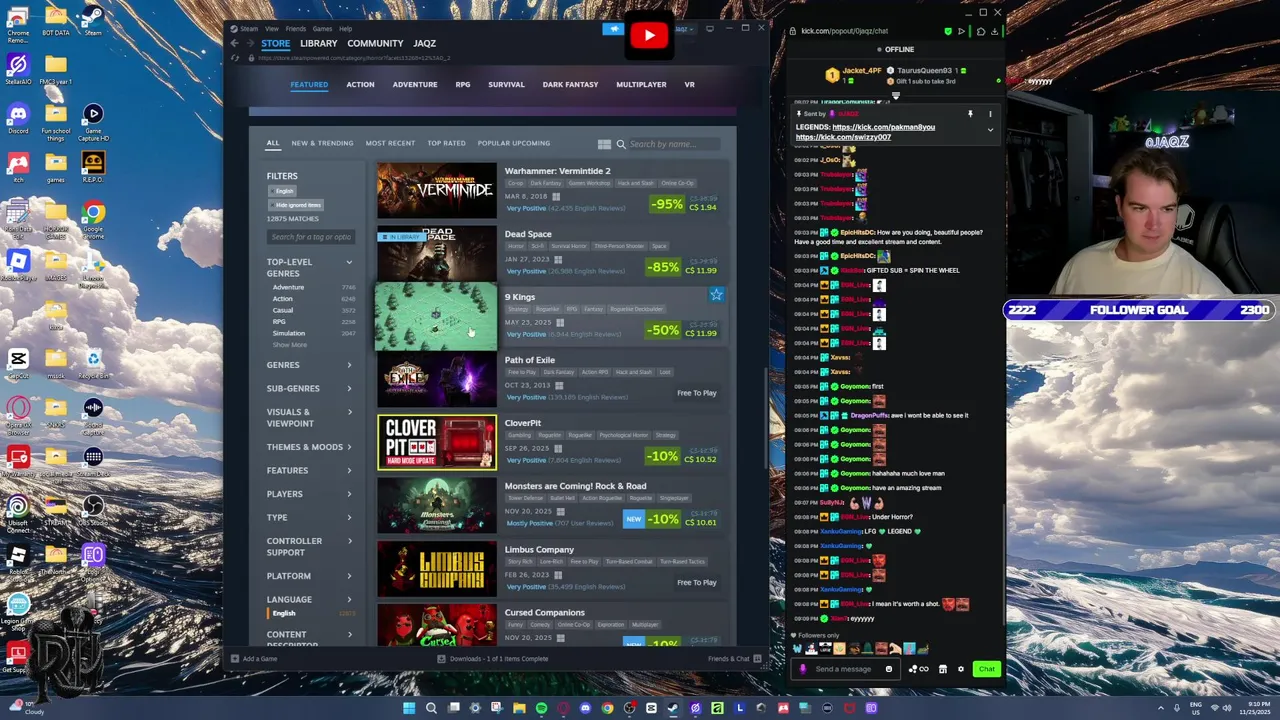Click the downloads icon in Kick browser window
The width and height of the screenshot is (1280, 720).
[x=994, y=31]
